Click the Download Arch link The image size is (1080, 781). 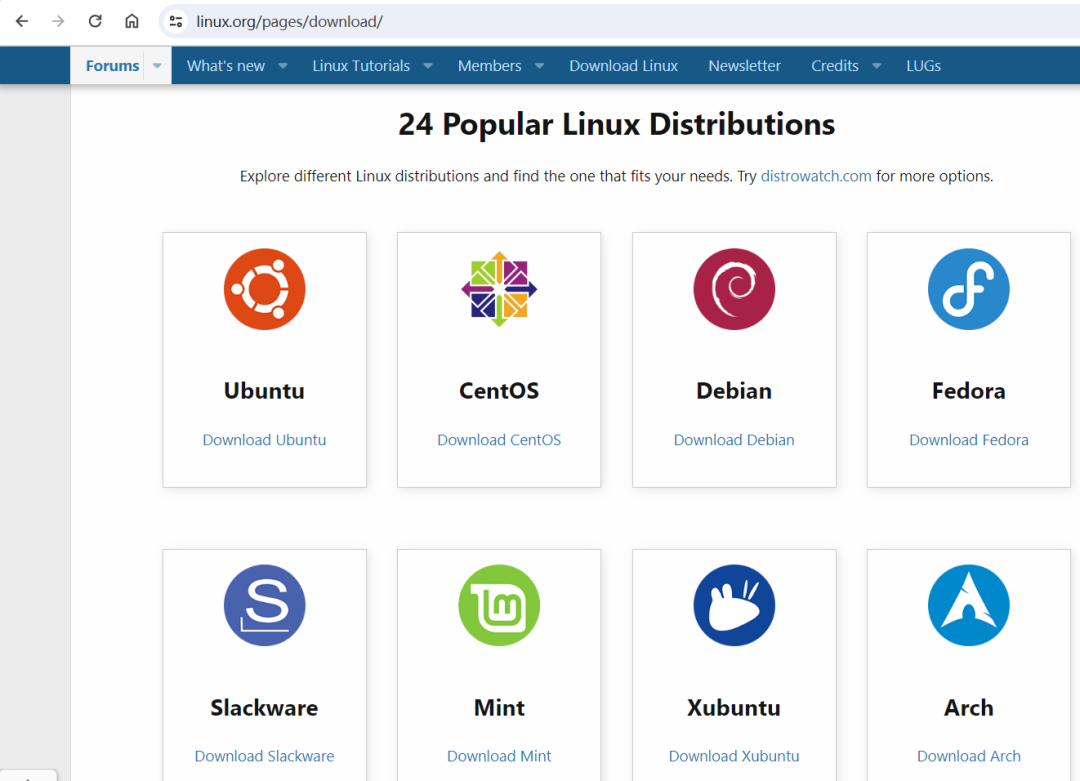coord(968,756)
